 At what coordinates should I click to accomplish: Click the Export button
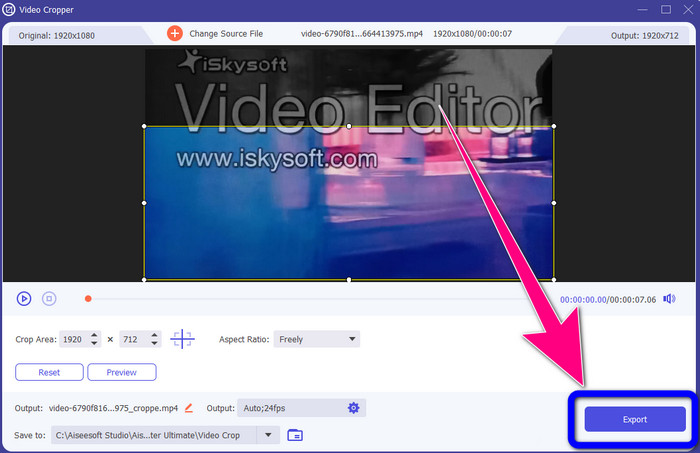coord(635,419)
